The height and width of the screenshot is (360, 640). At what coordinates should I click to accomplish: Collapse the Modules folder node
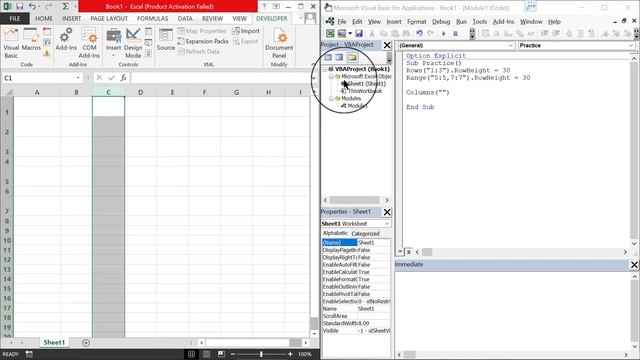tap(331, 99)
